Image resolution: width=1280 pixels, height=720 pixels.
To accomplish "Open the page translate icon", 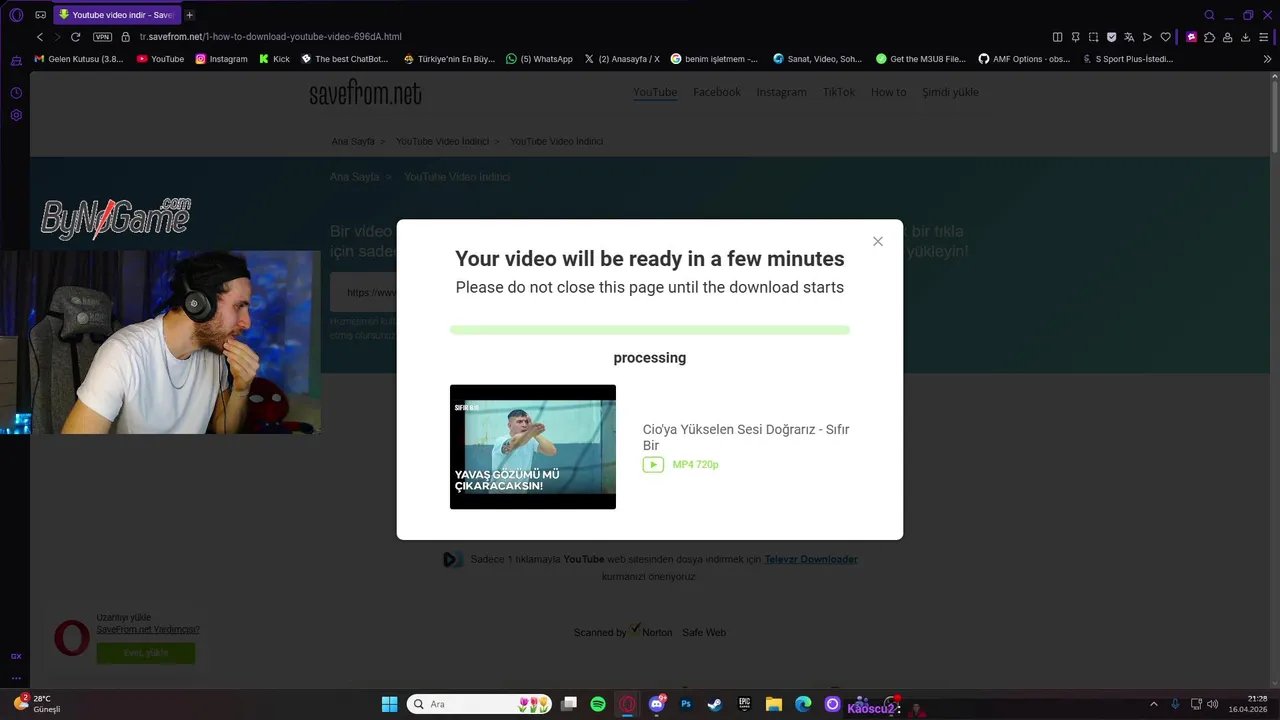I will click(1129, 37).
